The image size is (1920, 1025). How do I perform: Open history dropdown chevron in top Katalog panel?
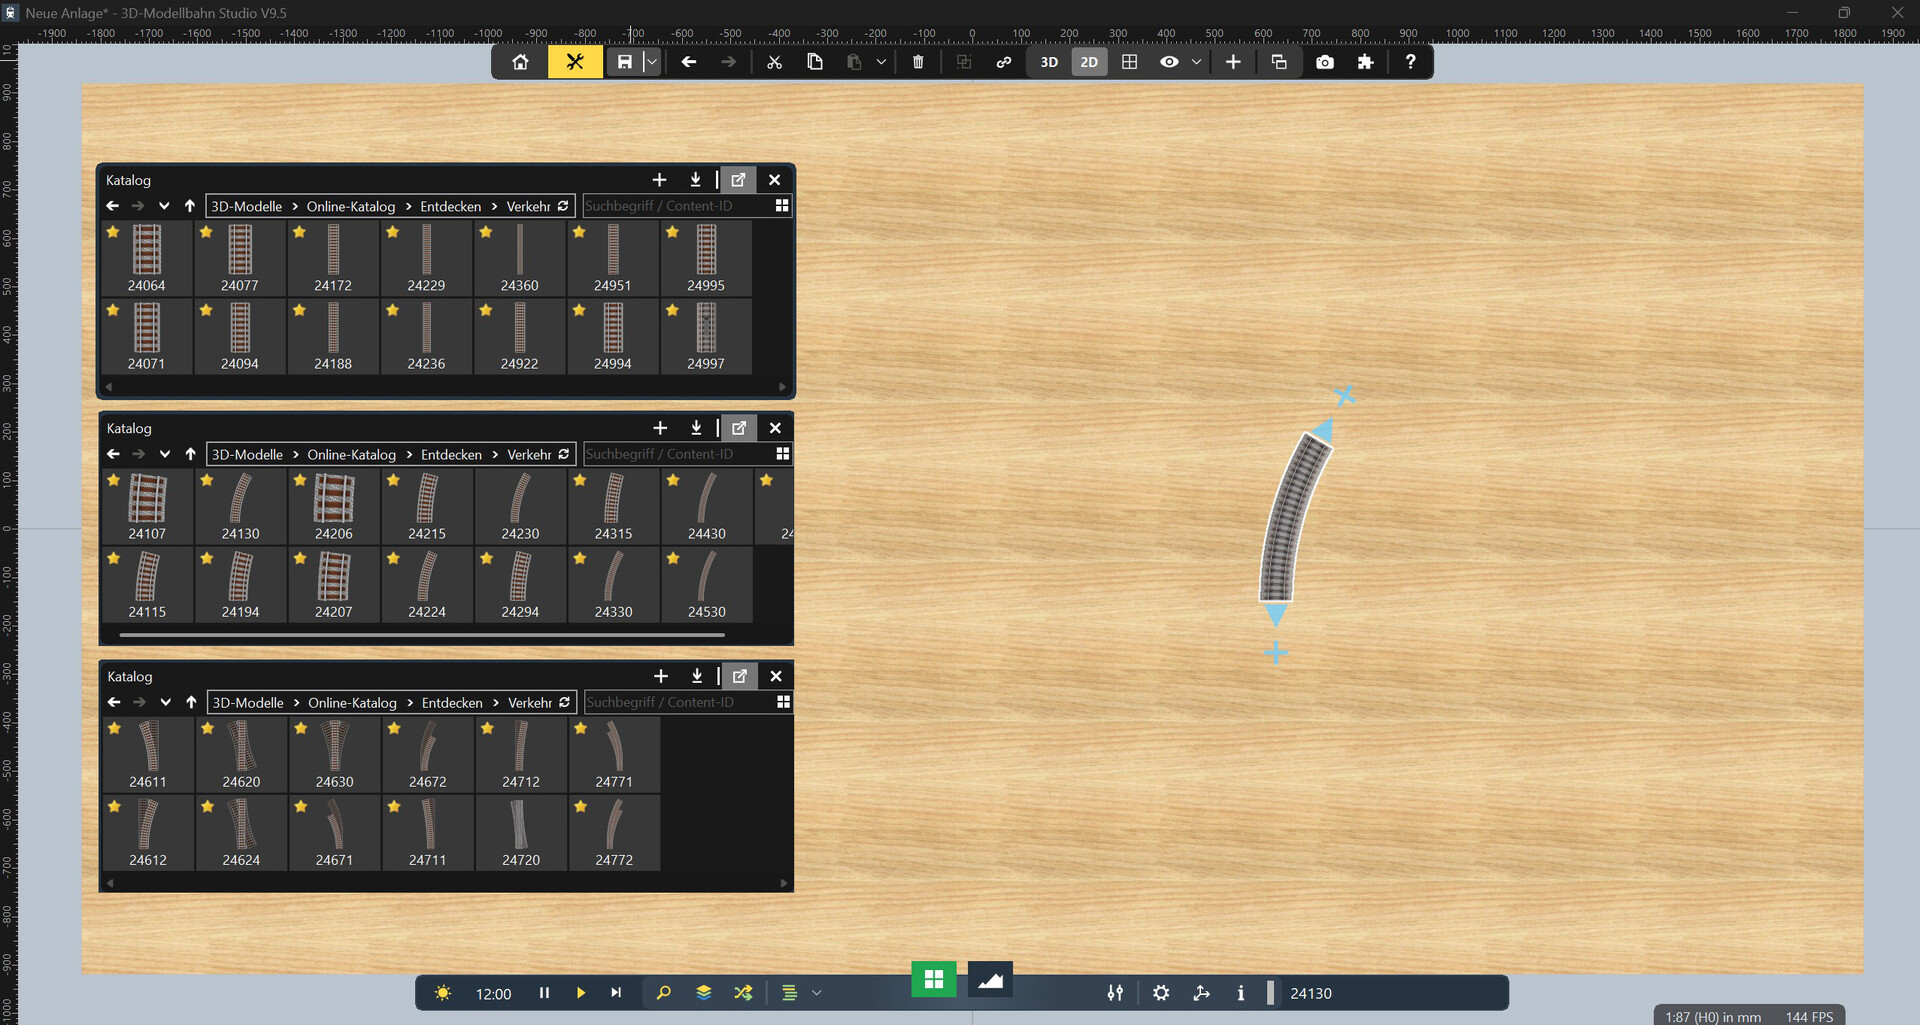pyautogui.click(x=164, y=206)
